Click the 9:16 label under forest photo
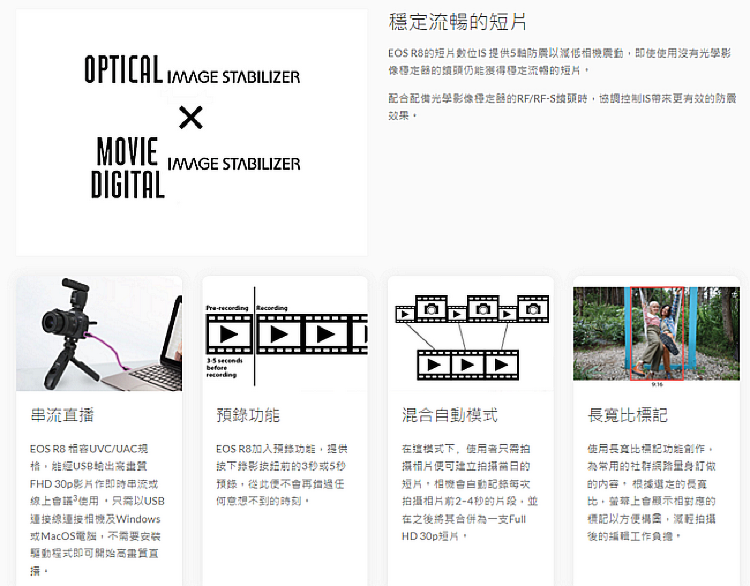 657,385
